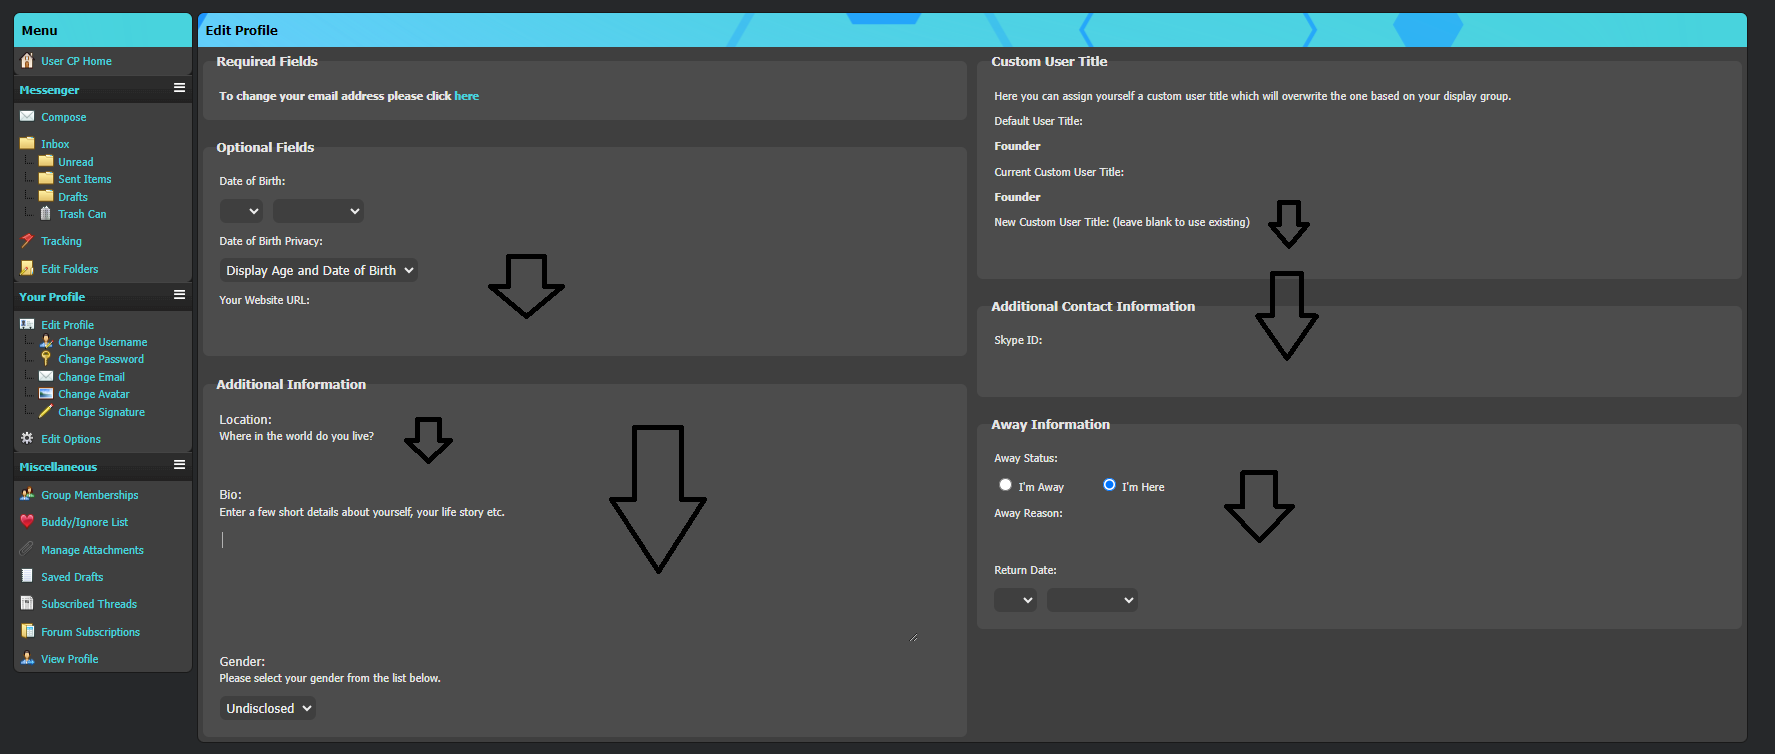The width and height of the screenshot is (1775, 754).
Task: Open the Return Date month dropdown
Action: tap(1092, 600)
